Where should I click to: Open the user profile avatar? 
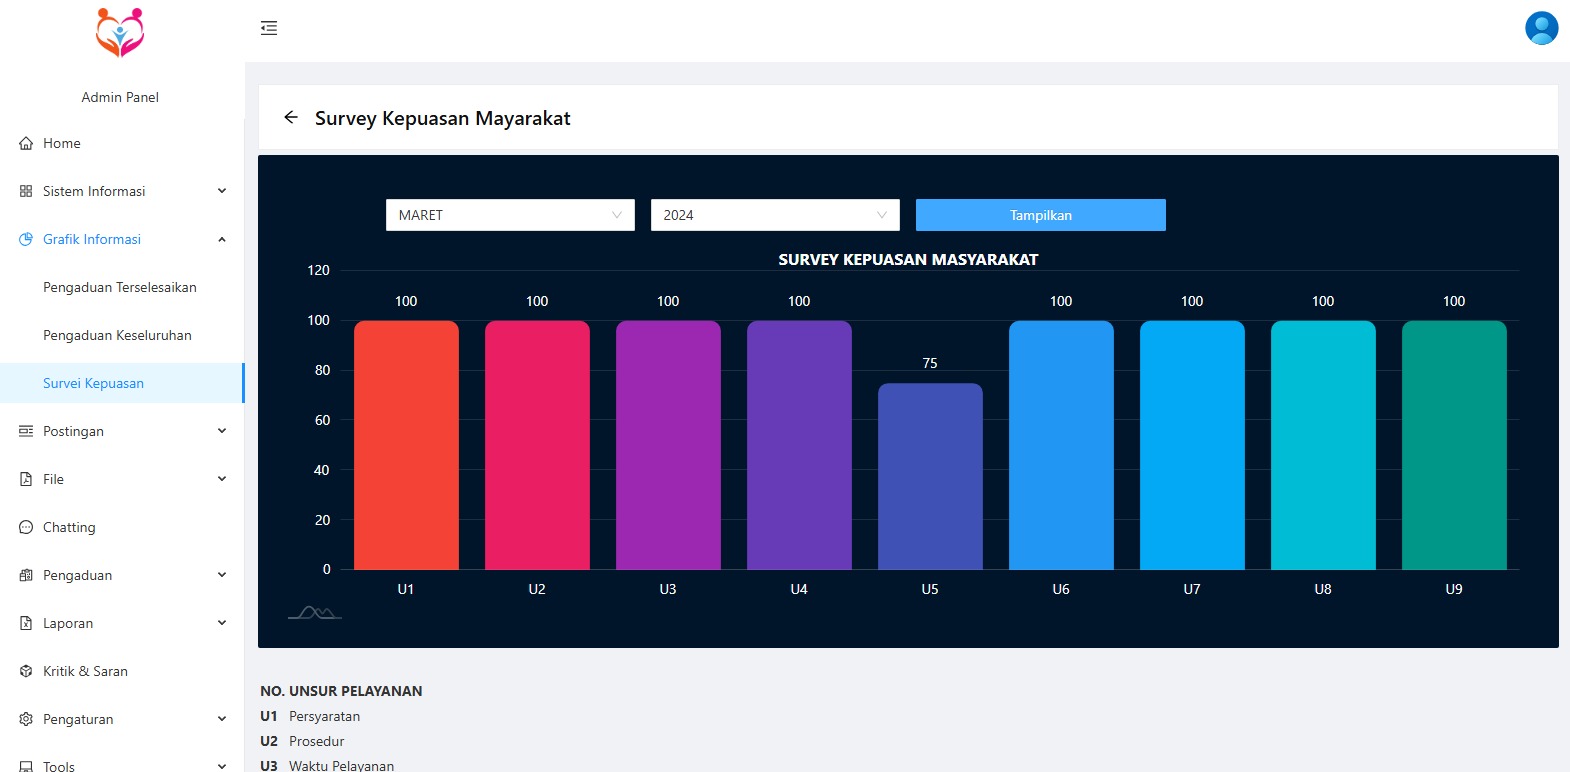pyautogui.click(x=1541, y=28)
